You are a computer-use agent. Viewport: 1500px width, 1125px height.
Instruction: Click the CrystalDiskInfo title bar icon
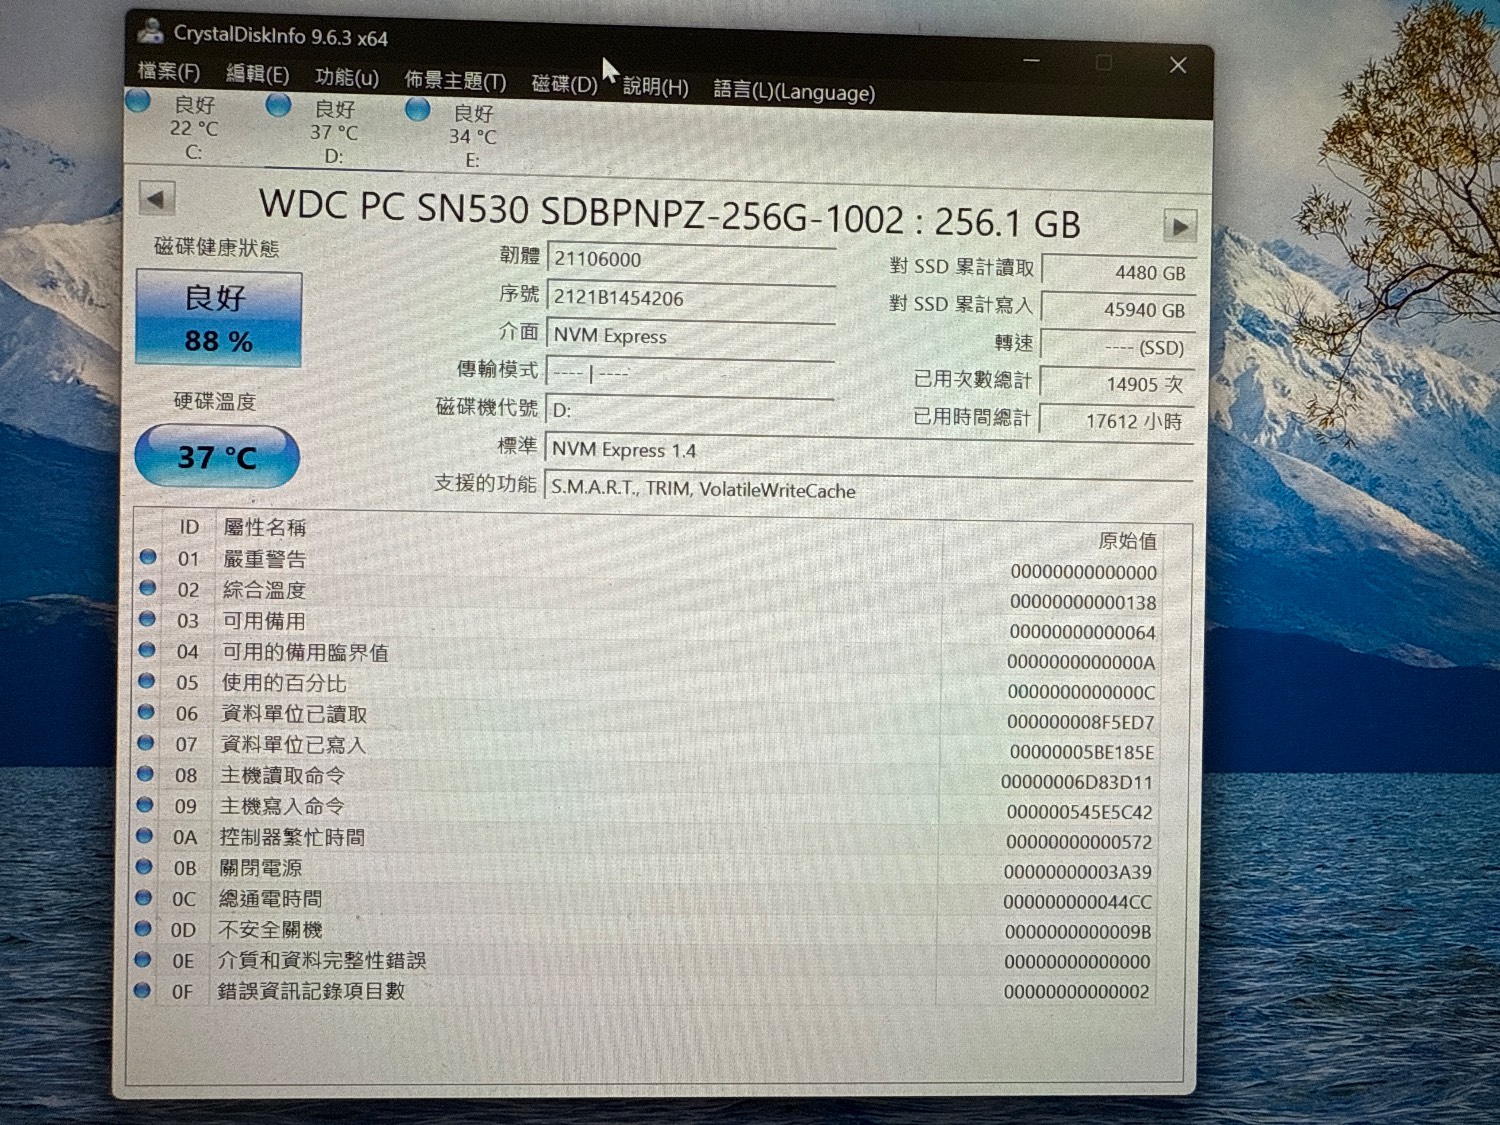pos(151,31)
